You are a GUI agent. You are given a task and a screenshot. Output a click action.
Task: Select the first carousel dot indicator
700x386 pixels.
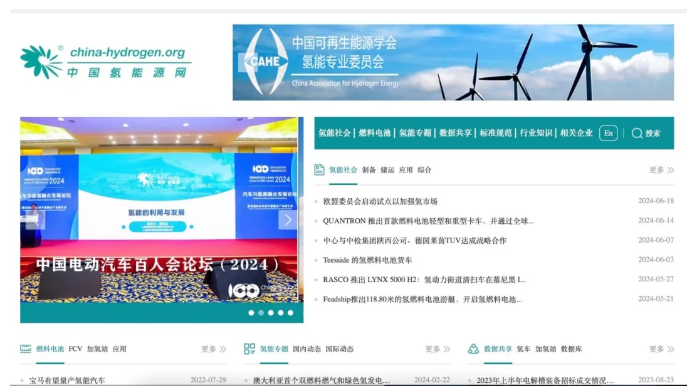251,313
